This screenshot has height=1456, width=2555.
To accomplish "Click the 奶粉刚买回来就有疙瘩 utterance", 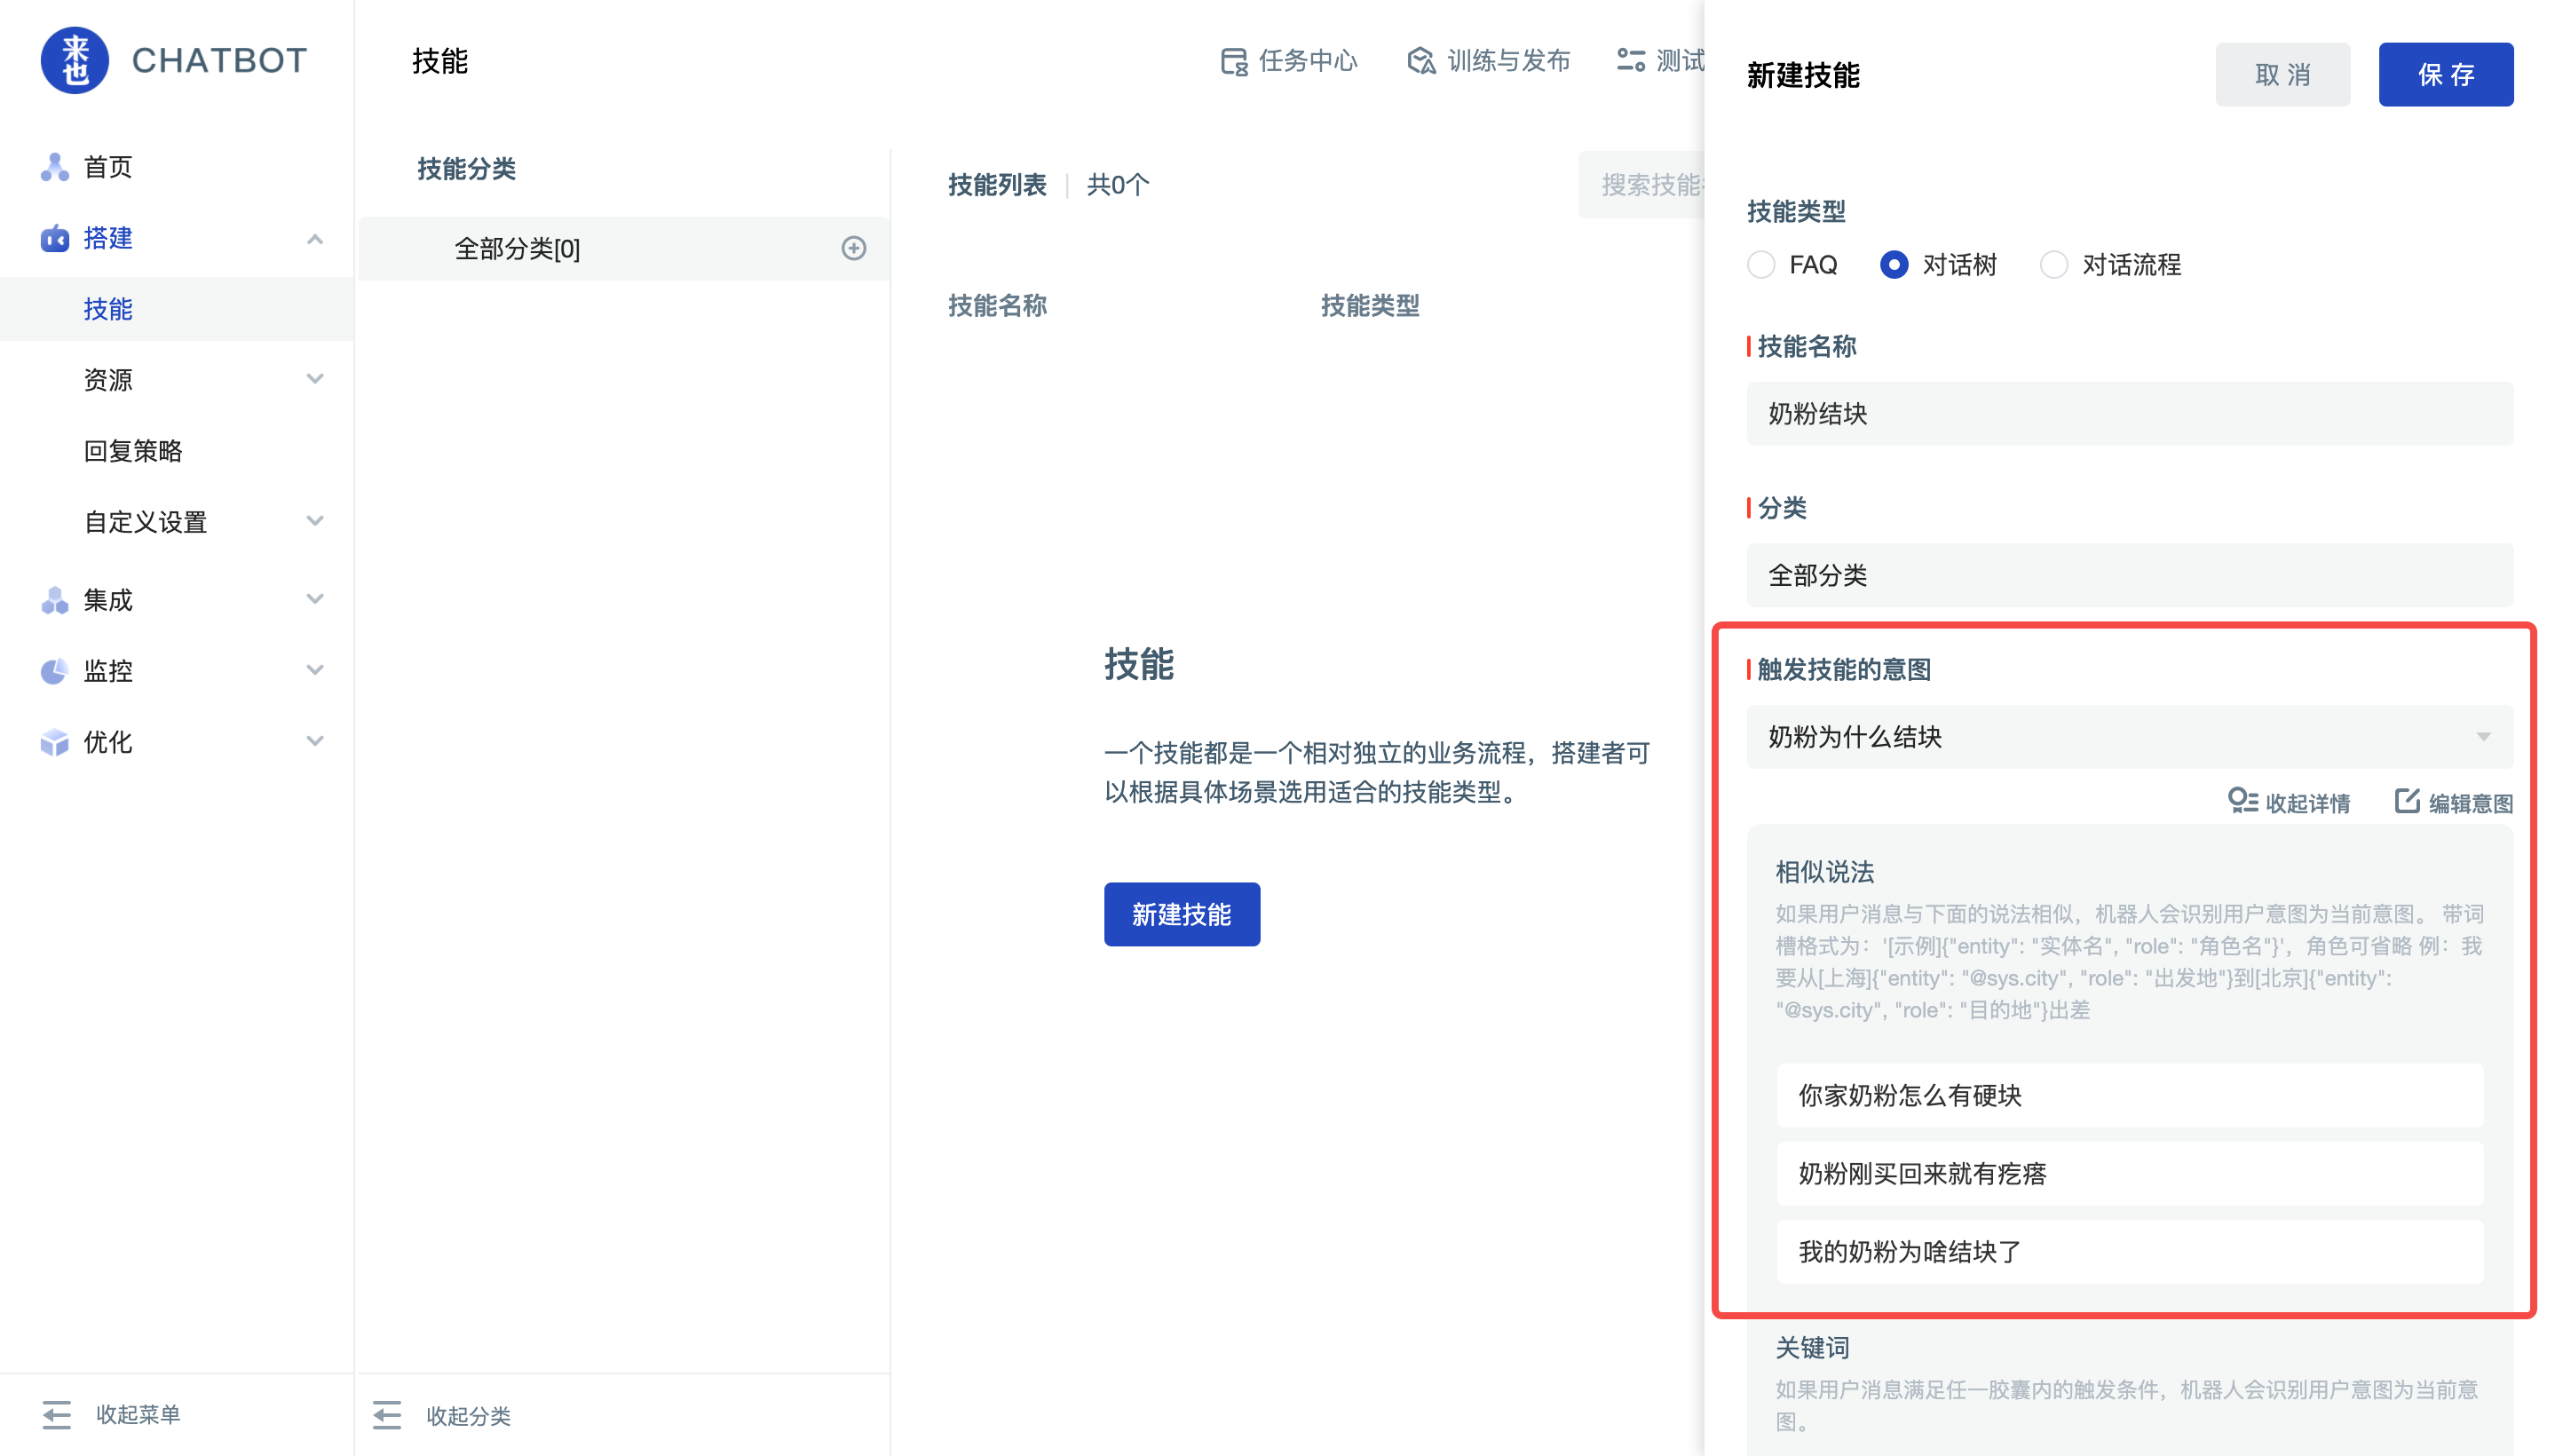I will click(2129, 1173).
